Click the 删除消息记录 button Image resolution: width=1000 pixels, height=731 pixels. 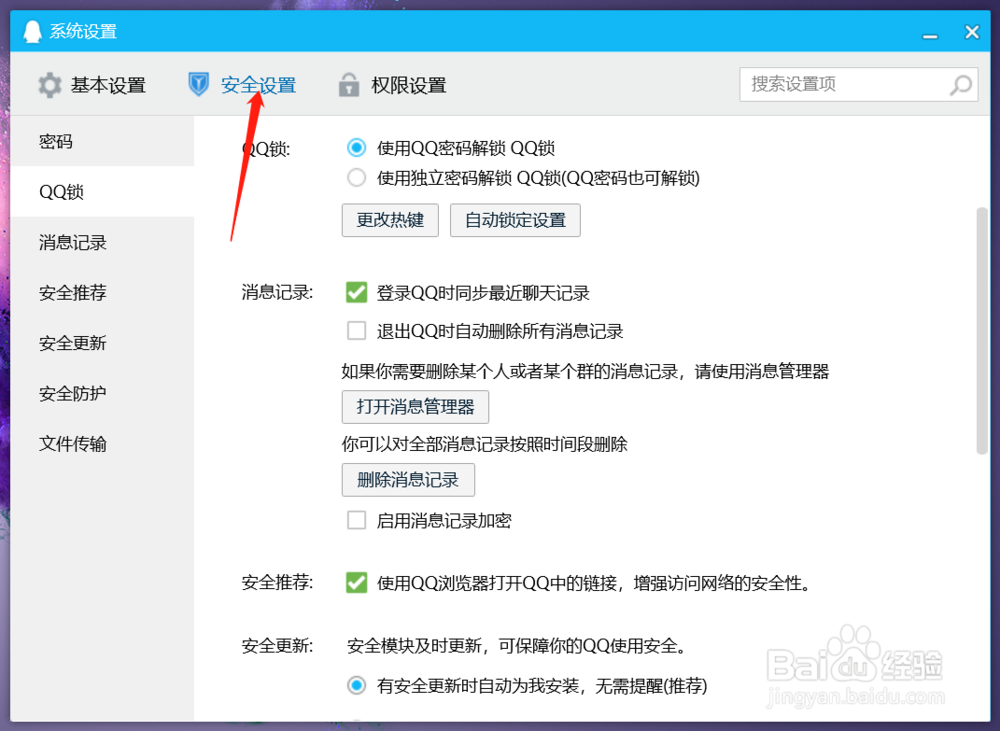coord(408,480)
